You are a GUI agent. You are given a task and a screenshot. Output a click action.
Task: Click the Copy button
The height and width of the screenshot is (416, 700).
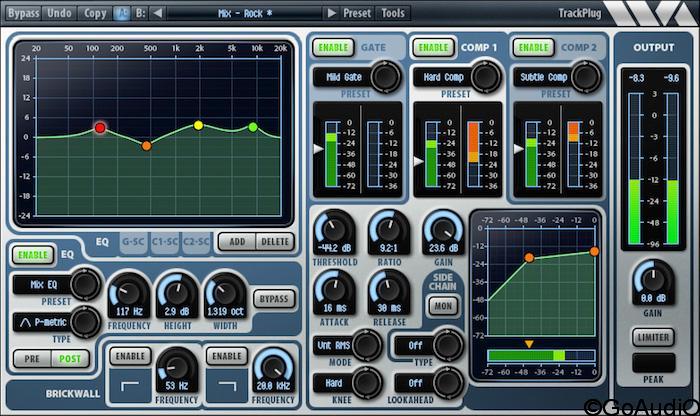click(x=95, y=13)
